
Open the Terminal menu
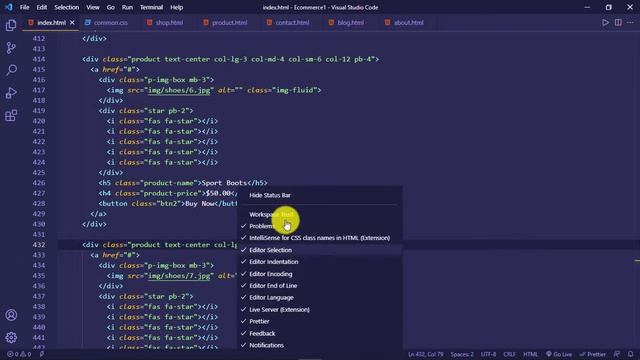click(x=151, y=7)
